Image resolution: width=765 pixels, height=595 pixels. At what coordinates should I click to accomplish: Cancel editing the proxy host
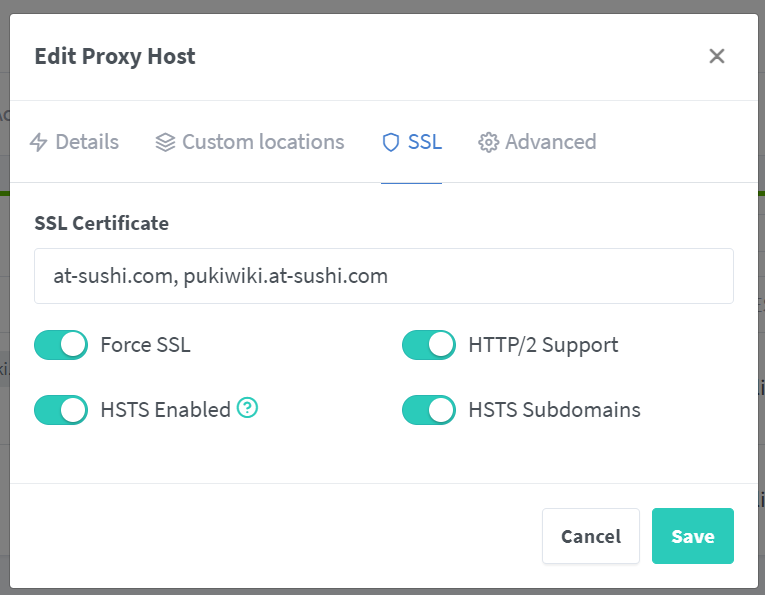(x=591, y=536)
